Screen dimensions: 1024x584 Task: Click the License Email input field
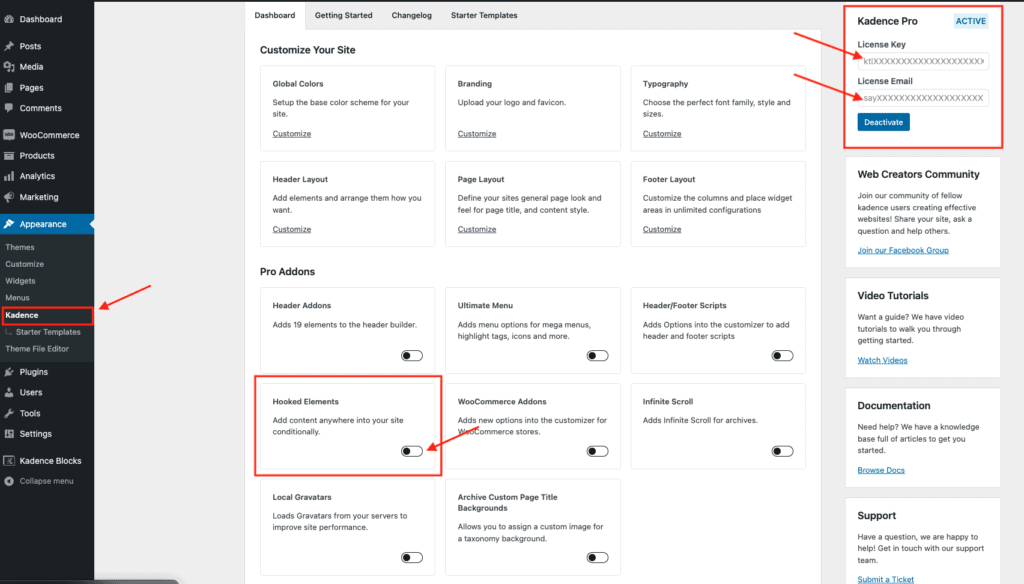(x=923, y=98)
